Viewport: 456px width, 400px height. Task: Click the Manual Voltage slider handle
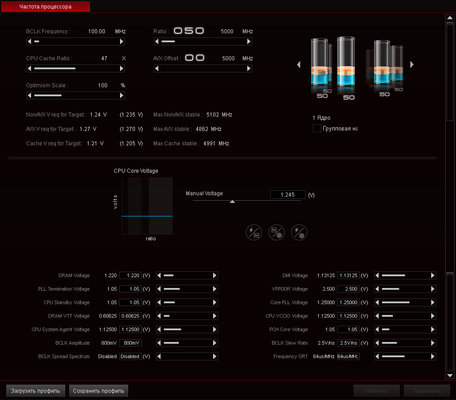coord(232,202)
